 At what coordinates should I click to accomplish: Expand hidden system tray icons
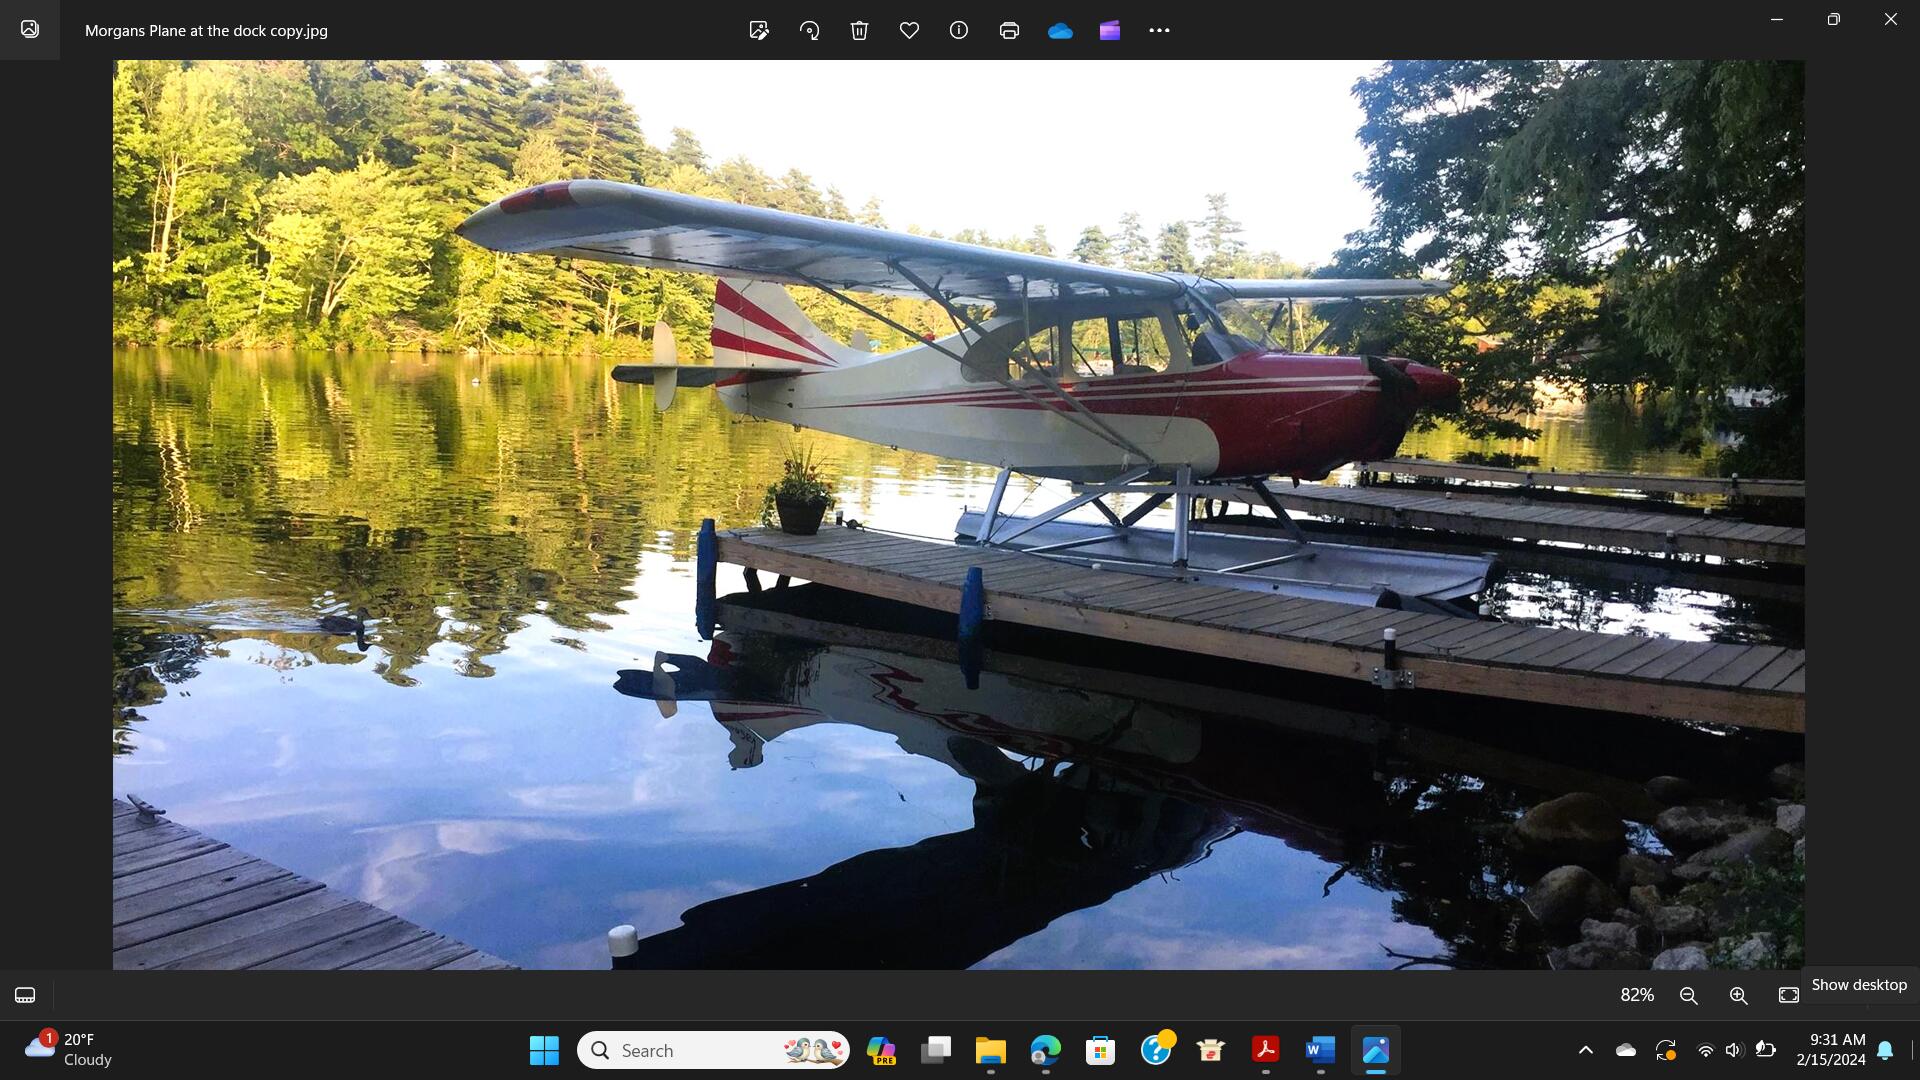1586,1050
